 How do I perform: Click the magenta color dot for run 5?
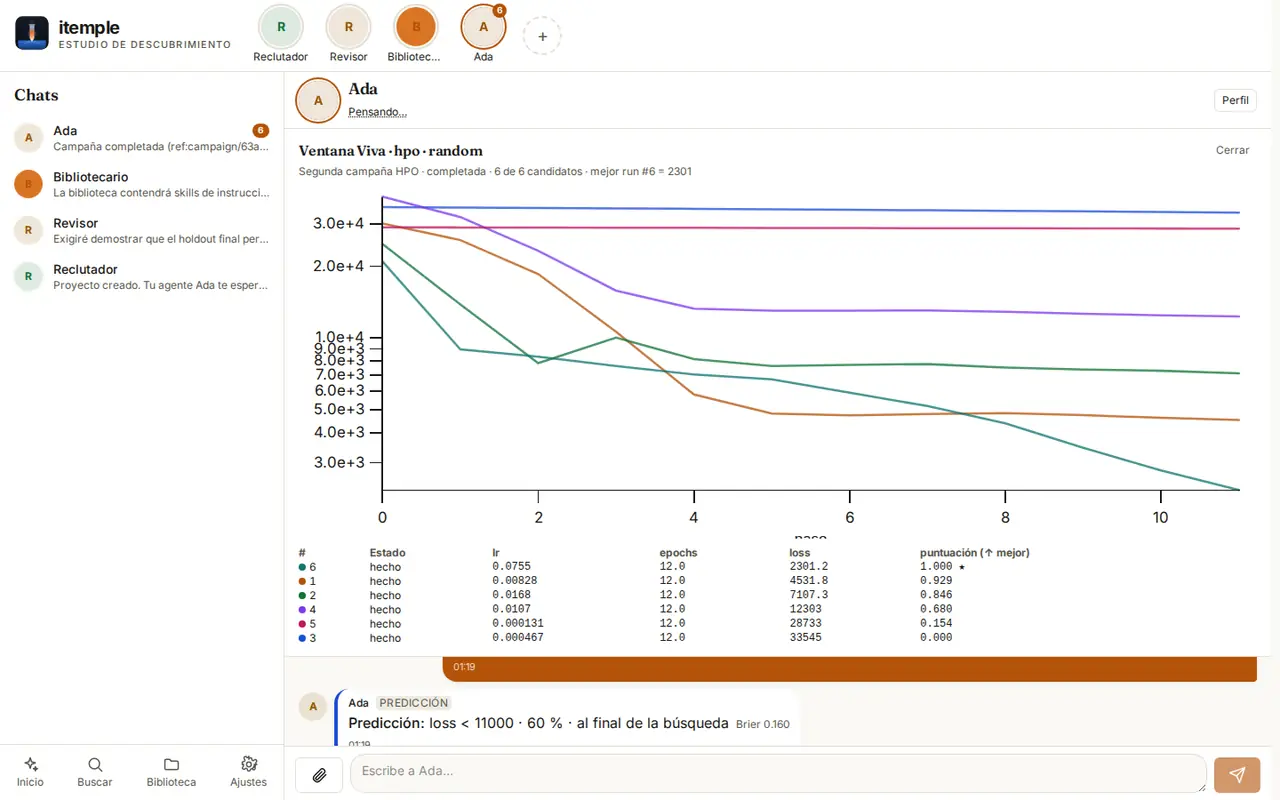(x=302, y=624)
